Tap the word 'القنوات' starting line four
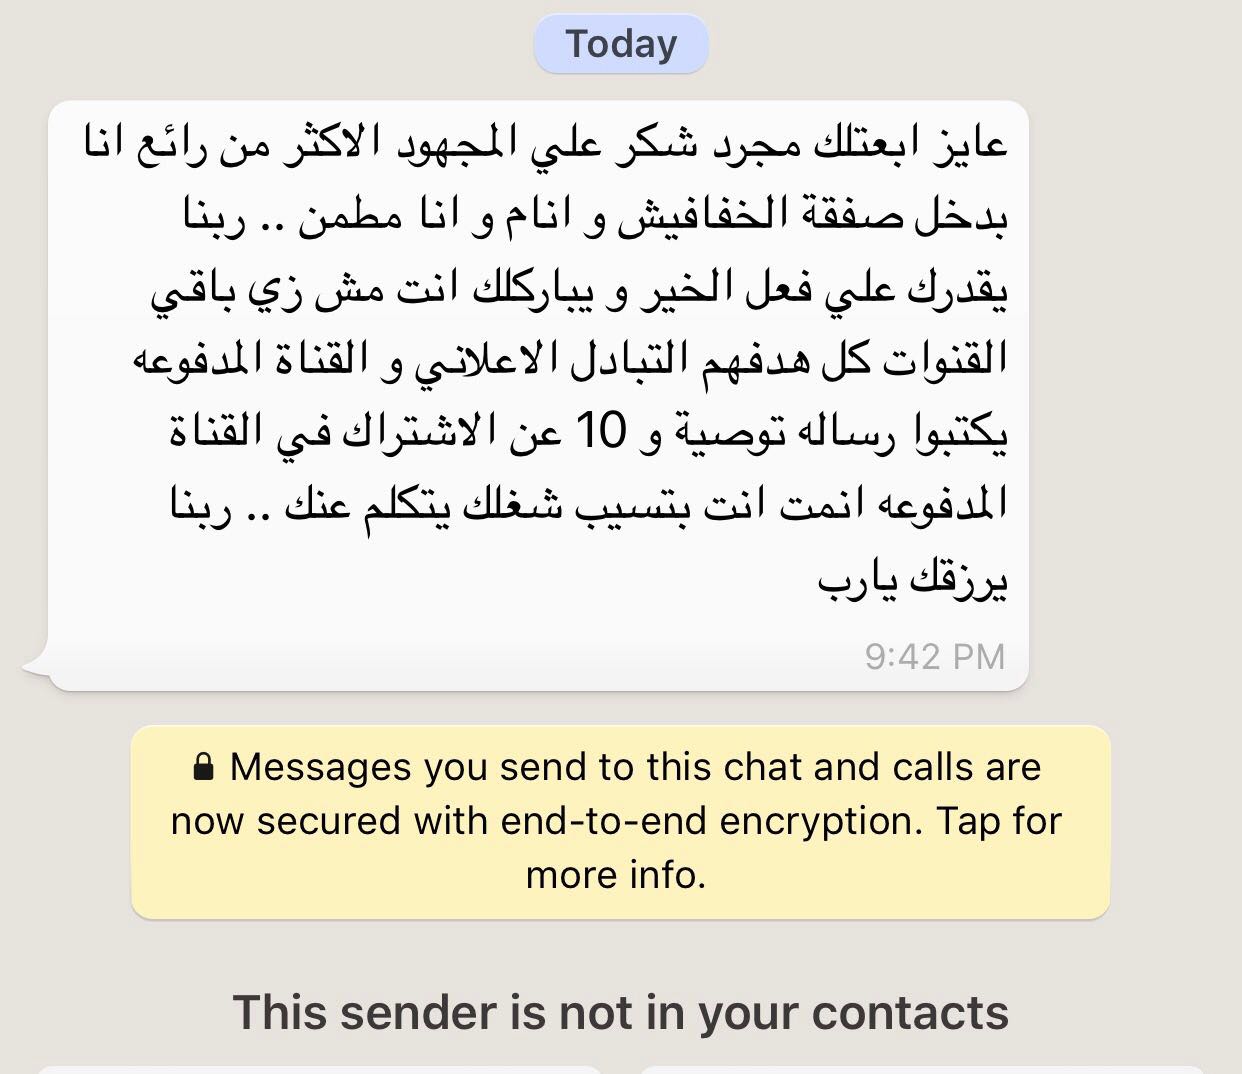The width and height of the screenshot is (1242, 1074). [943, 359]
